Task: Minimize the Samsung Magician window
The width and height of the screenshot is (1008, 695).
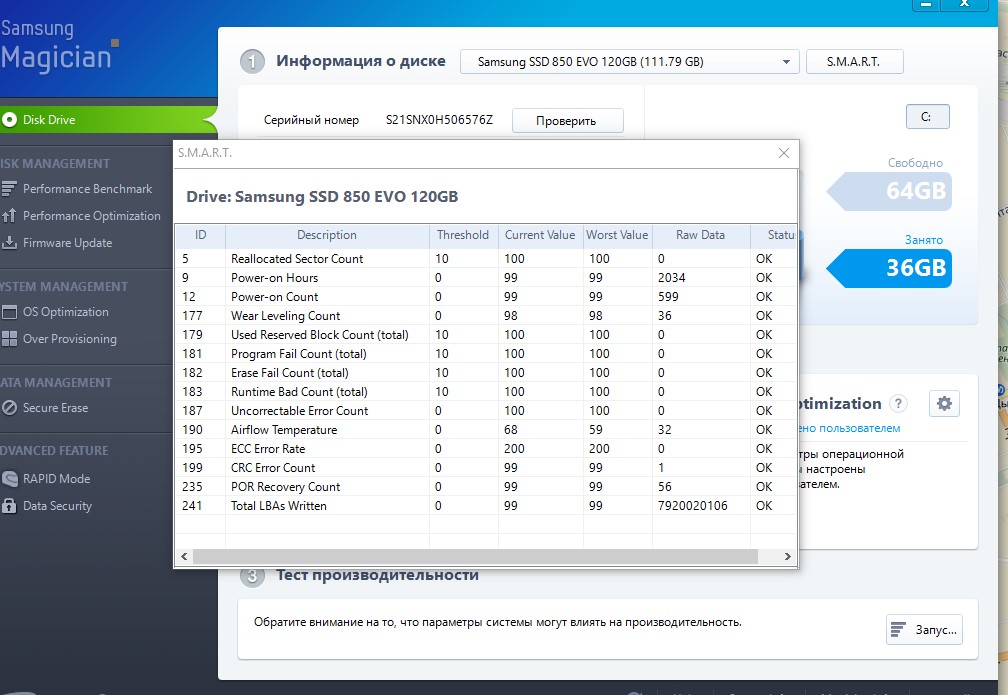Action: pyautogui.click(x=926, y=5)
